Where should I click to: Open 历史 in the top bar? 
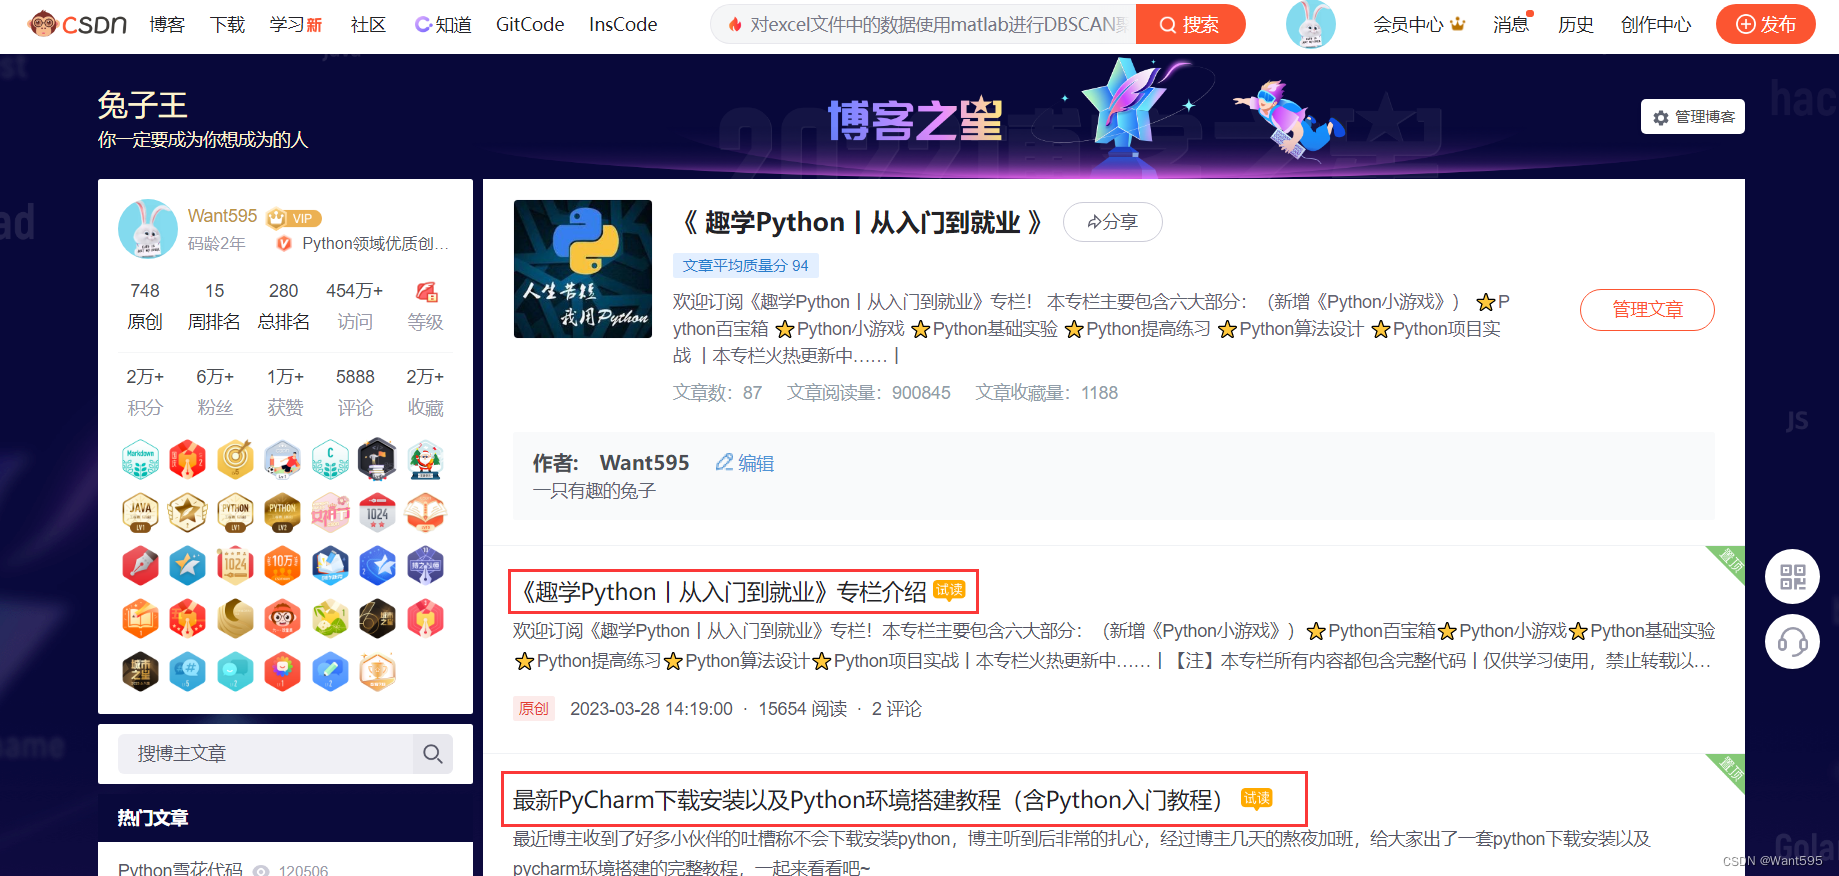(x=1576, y=24)
